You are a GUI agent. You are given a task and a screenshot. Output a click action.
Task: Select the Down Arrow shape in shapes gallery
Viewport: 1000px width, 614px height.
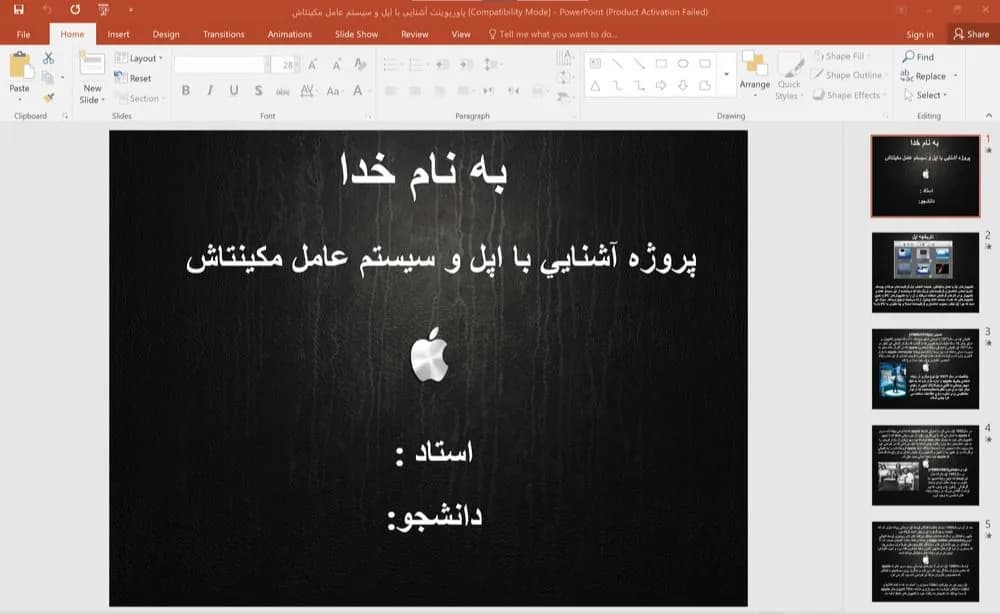[683, 85]
